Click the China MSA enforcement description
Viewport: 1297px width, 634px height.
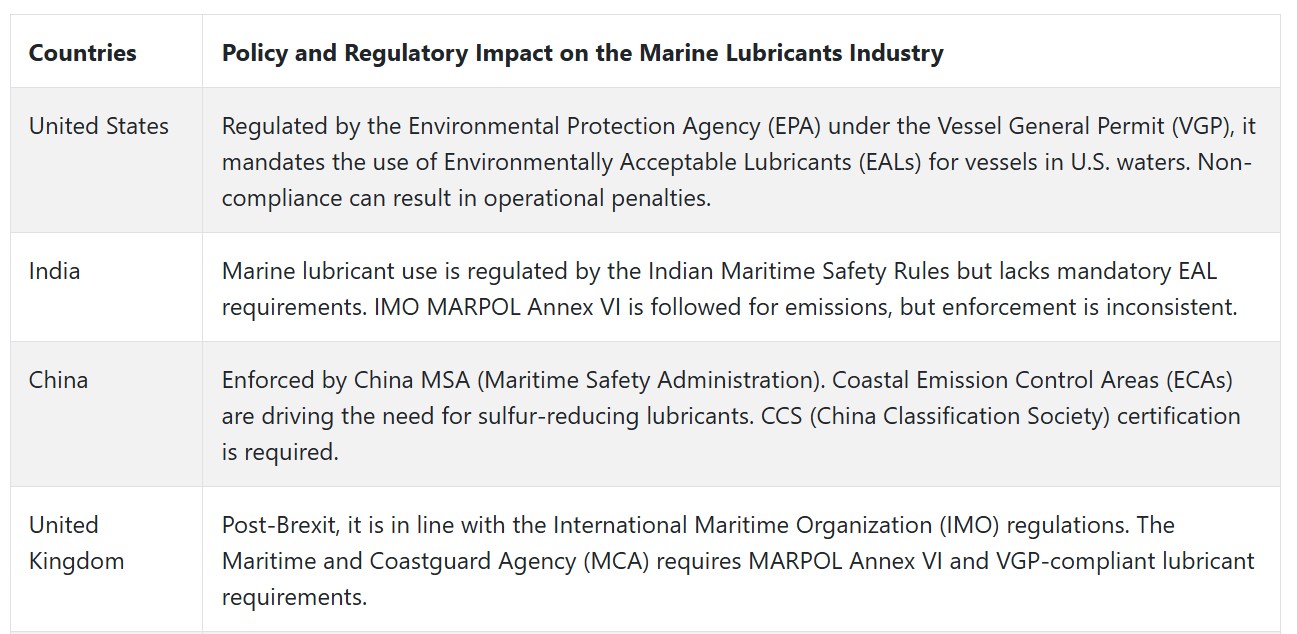click(x=731, y=415)
